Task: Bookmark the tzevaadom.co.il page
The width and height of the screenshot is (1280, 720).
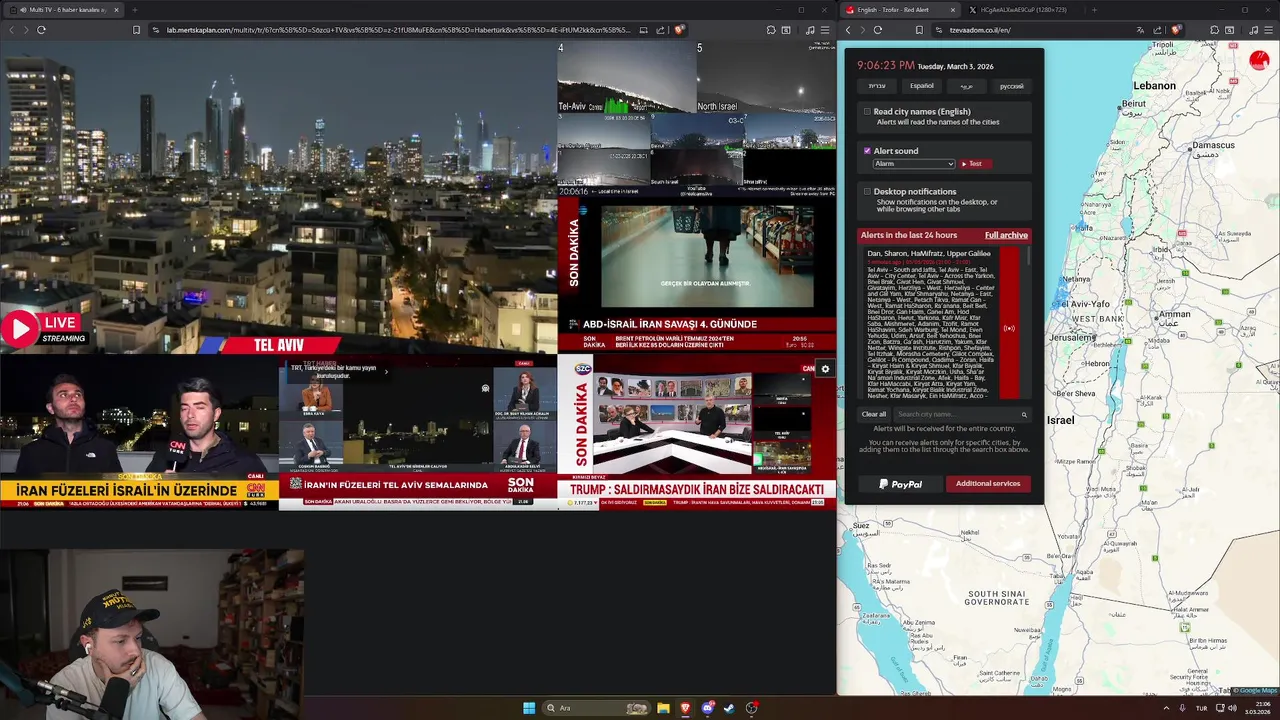Action: click(x=920, y=30)
